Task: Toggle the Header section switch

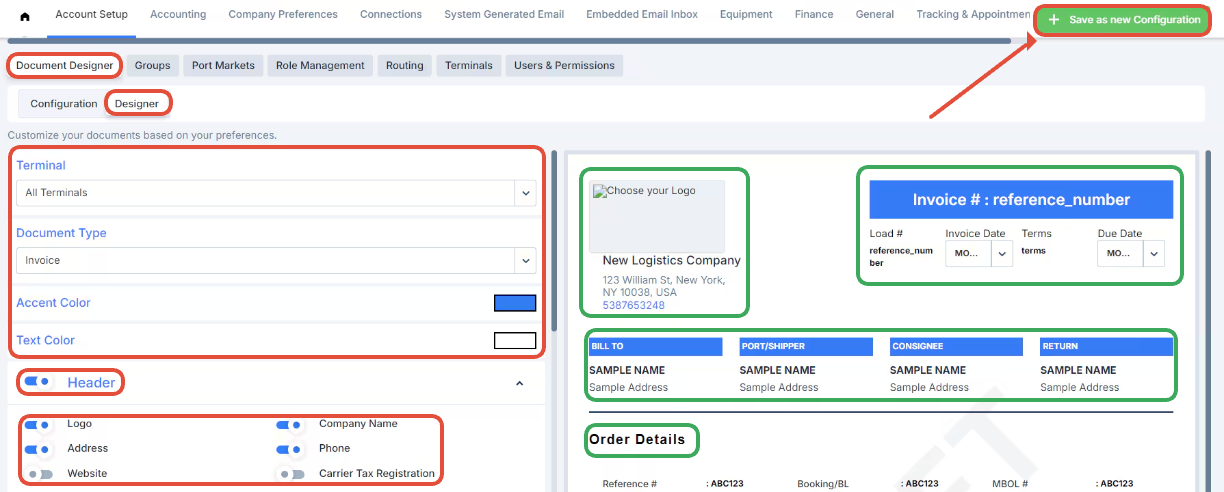Action: [x=38, y=382]
